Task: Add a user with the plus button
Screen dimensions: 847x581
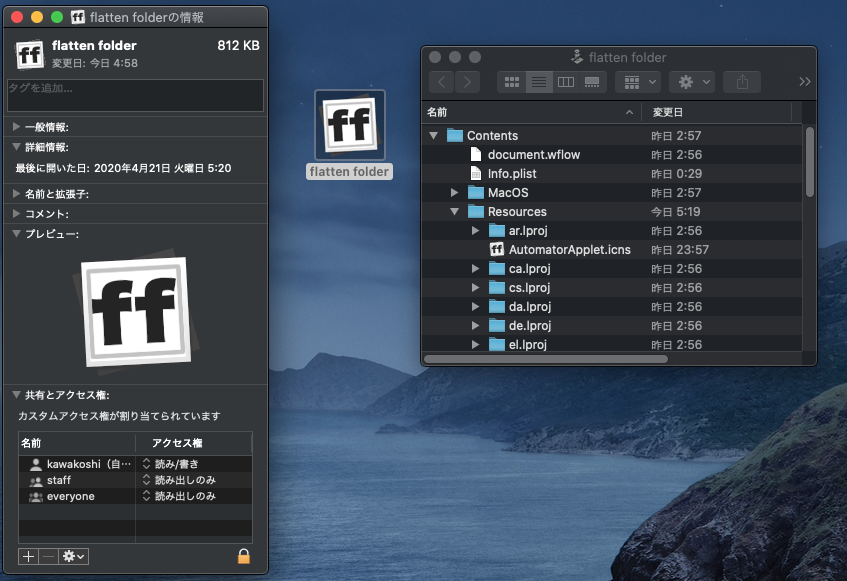Action: (x=28, y=556)
